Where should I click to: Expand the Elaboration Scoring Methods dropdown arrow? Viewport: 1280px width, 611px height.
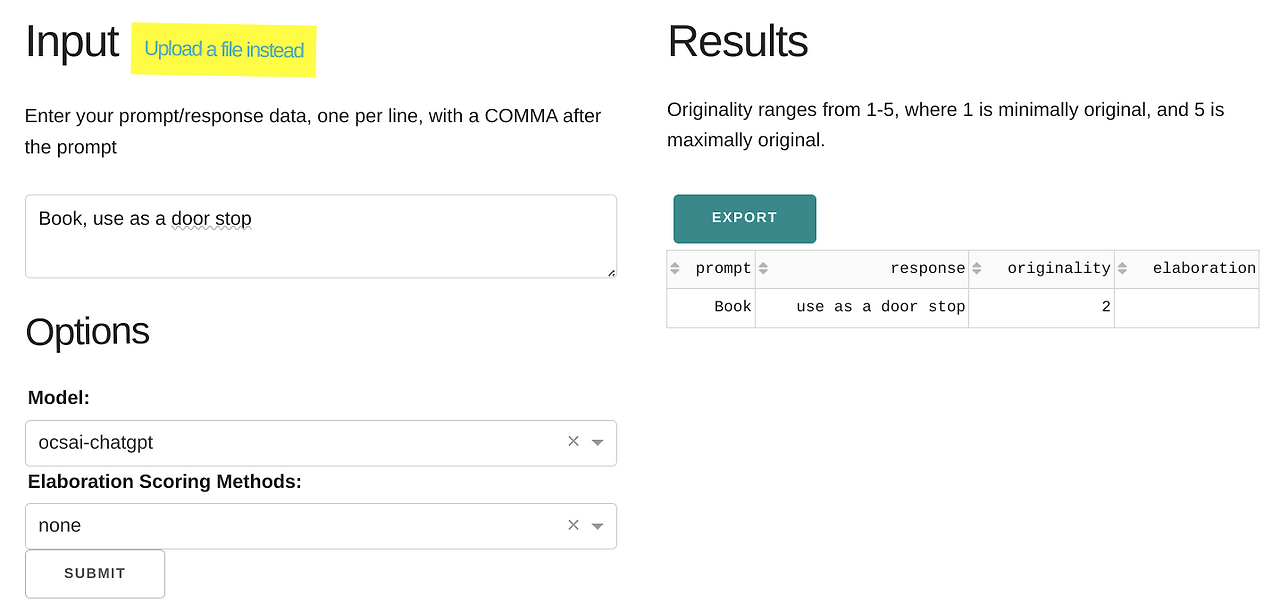598,526
